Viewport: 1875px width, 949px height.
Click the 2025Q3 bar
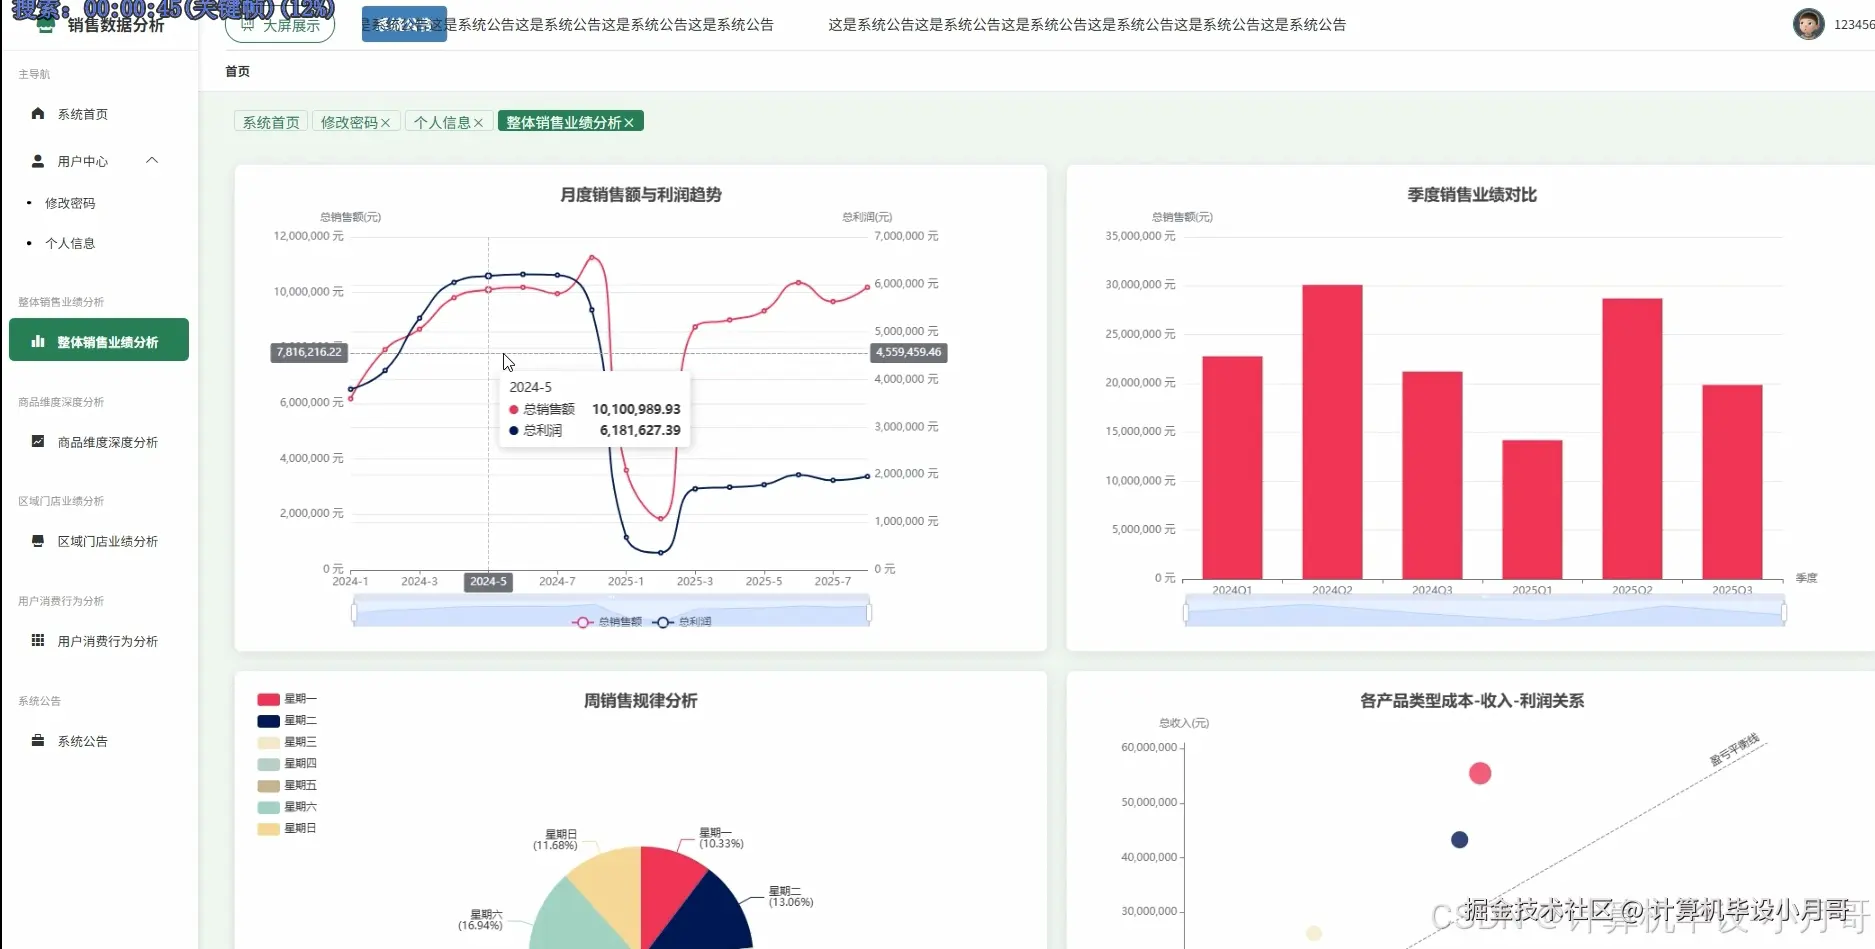[1732, 482]
